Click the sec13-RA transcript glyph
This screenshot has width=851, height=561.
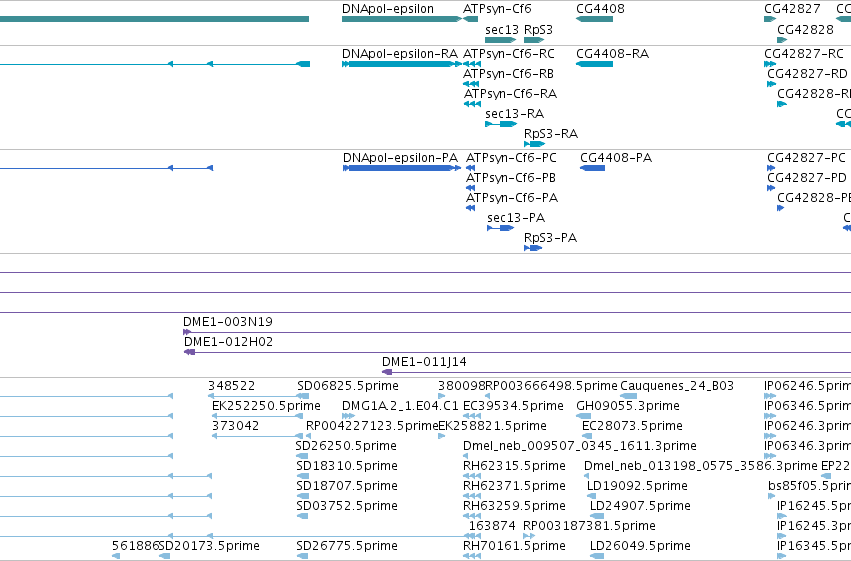point(501,124)
